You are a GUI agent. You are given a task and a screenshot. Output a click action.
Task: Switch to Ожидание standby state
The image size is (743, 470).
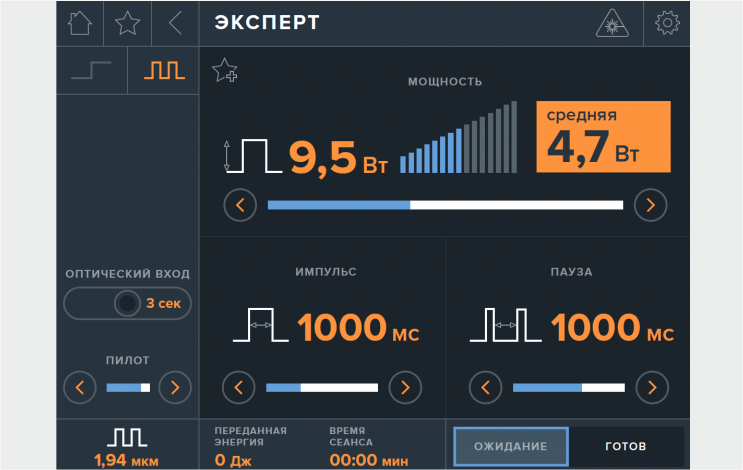pos(510,445)
